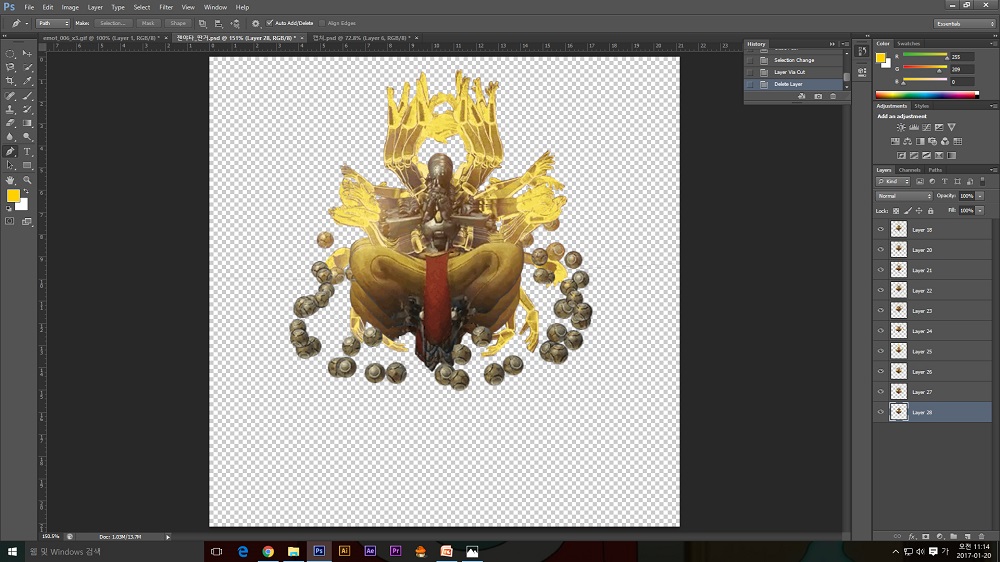Hide Layer 23 visibility eye
The height and width of the screenshot is (562, 1000).
881,311
